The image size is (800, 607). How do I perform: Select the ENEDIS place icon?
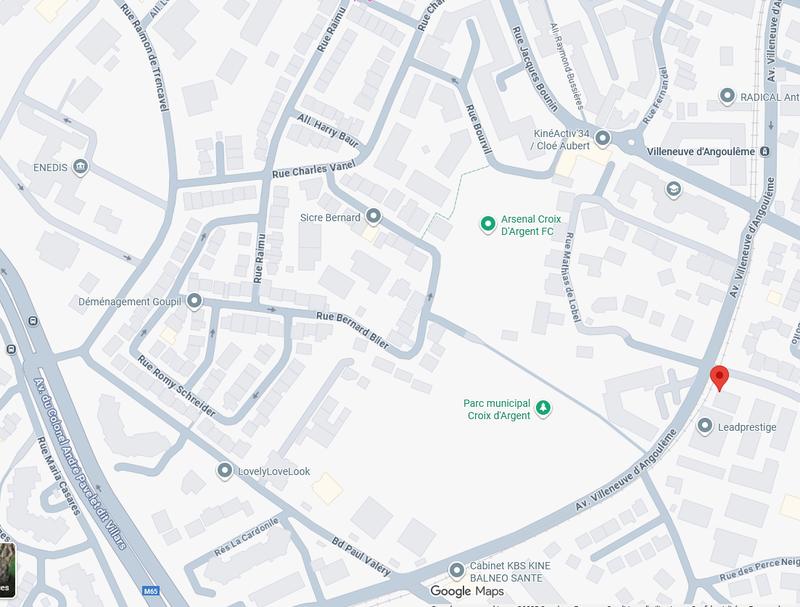click(x=80, y=166)
